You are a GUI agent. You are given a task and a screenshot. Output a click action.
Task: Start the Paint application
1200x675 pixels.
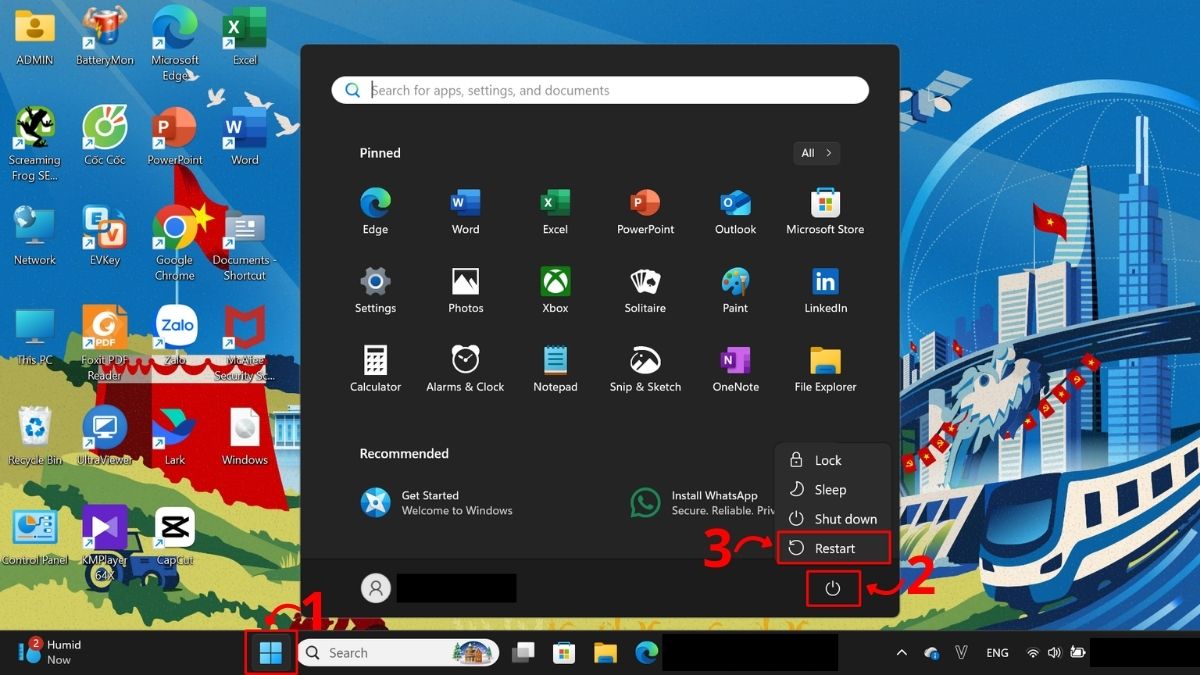(x=735, y=285)
